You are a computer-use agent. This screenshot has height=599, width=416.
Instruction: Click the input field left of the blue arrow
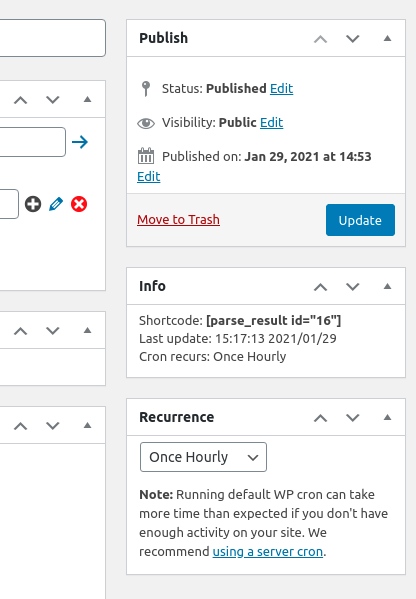(x=33, y=142)
